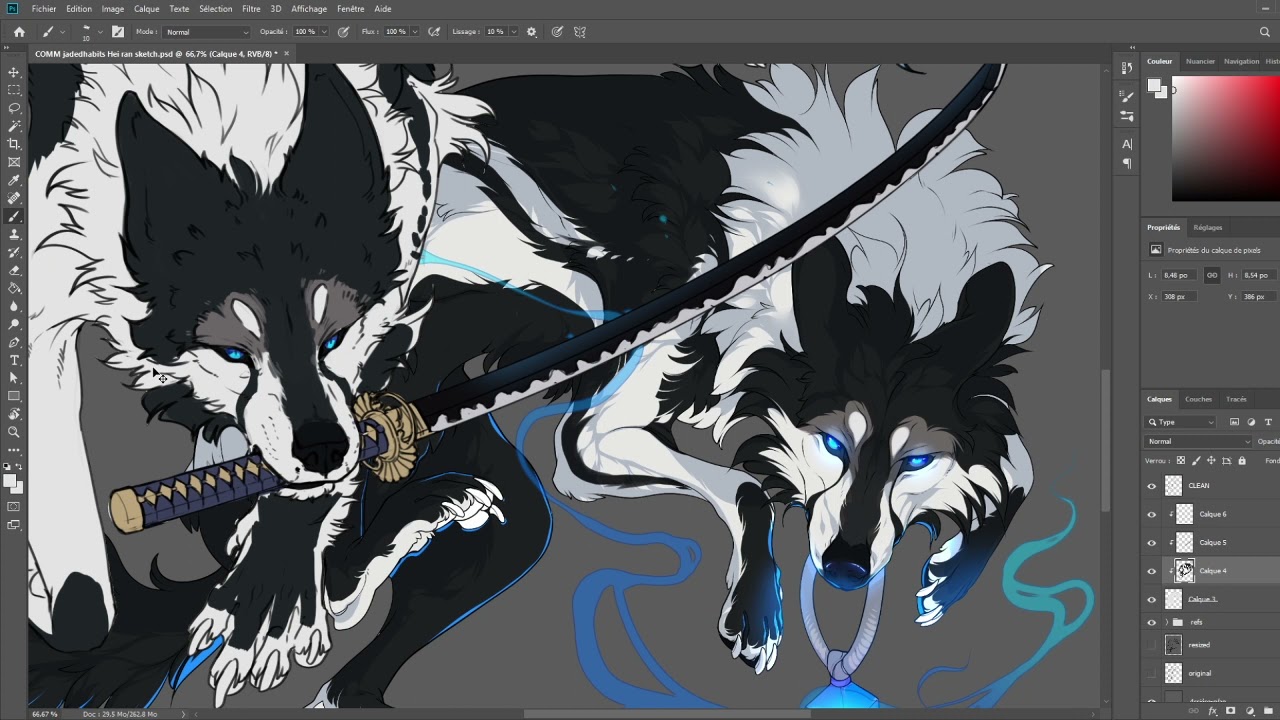
Task: Select the Hand tool
Action: (14, 414)
